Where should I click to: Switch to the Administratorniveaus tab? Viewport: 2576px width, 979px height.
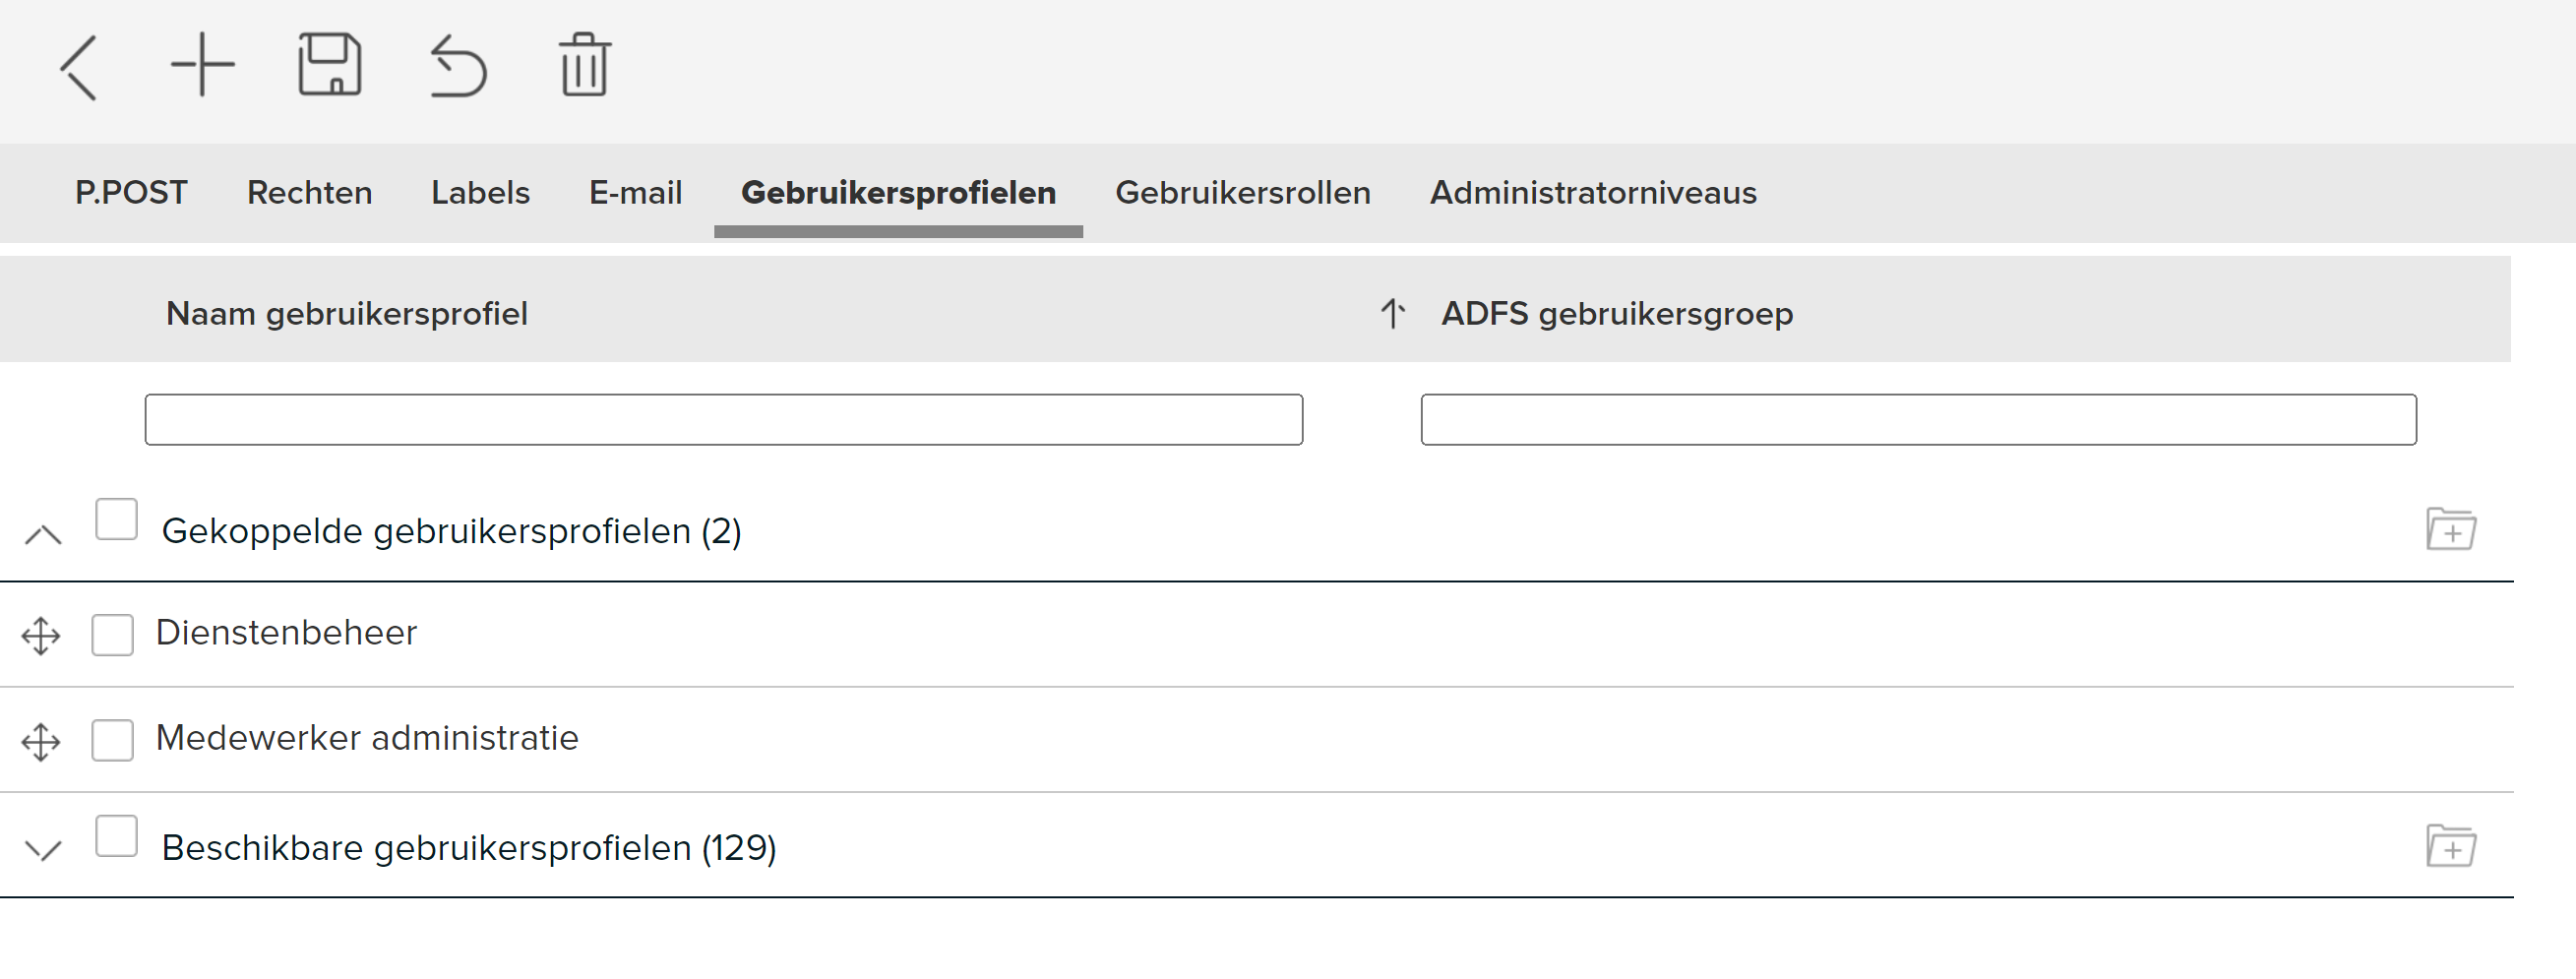1593,192
